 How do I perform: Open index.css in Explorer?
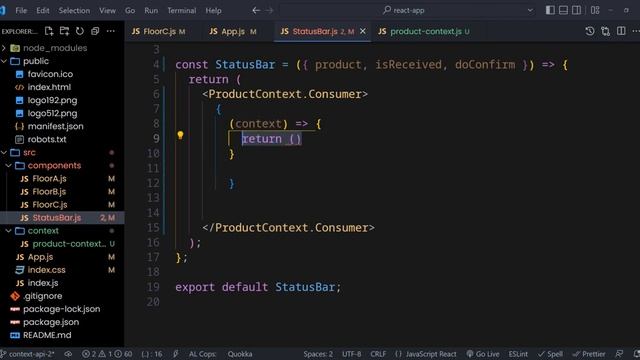coord(47,270)
